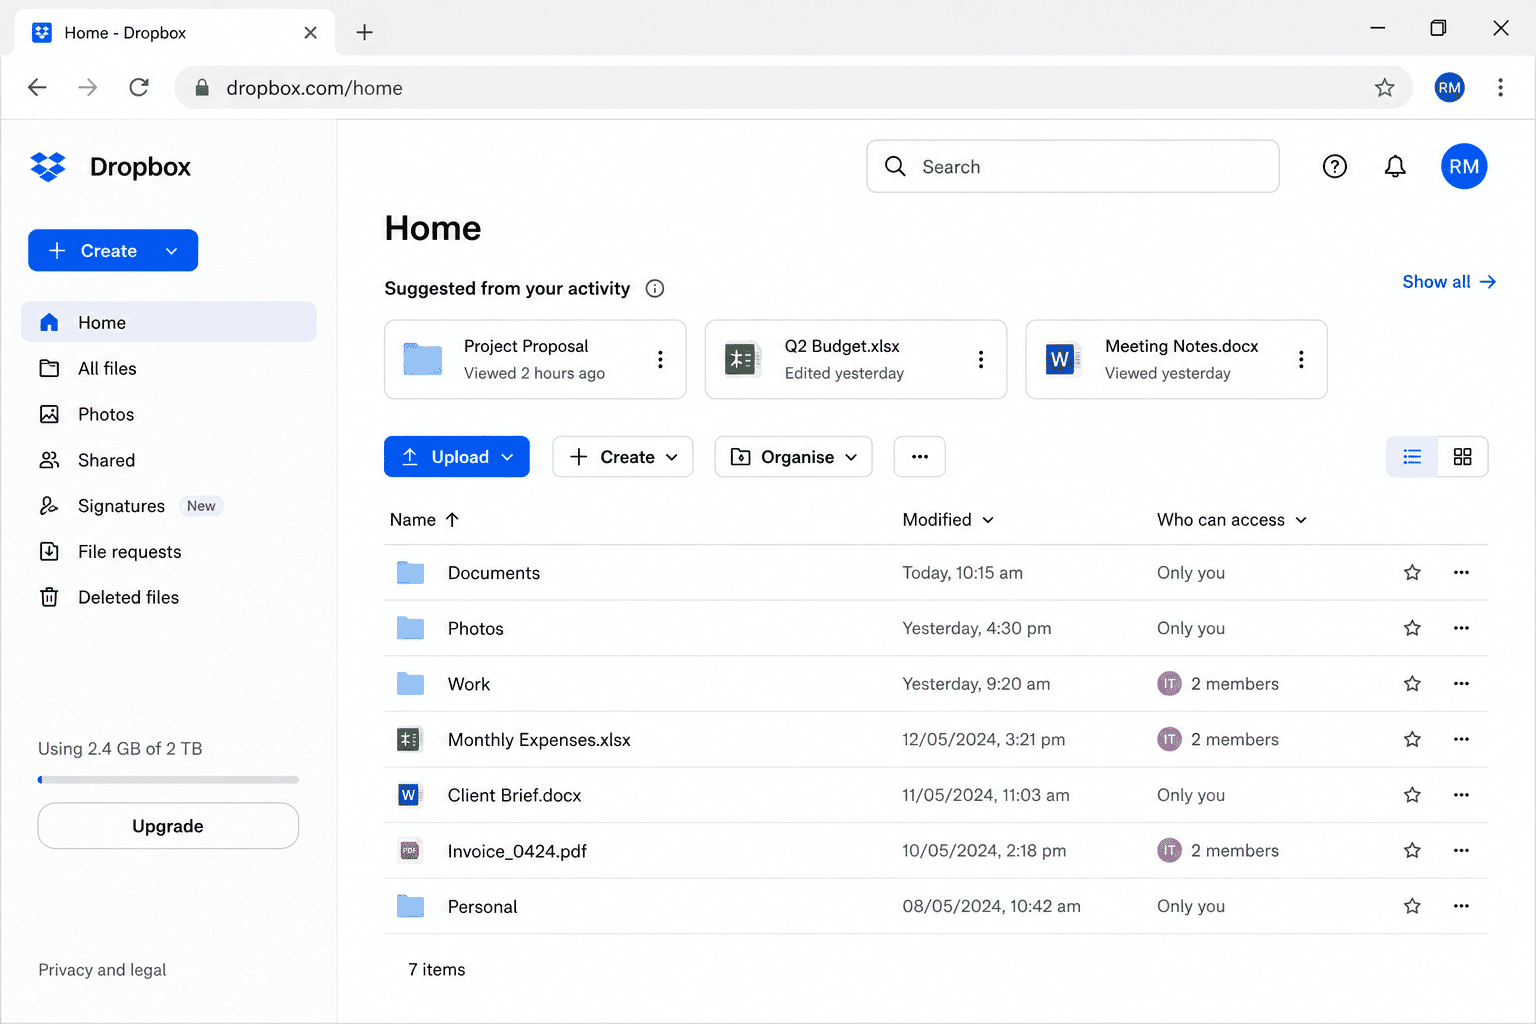Sort by Name column
Viewport: 1536px width, 1024px height.
[424, 520]
